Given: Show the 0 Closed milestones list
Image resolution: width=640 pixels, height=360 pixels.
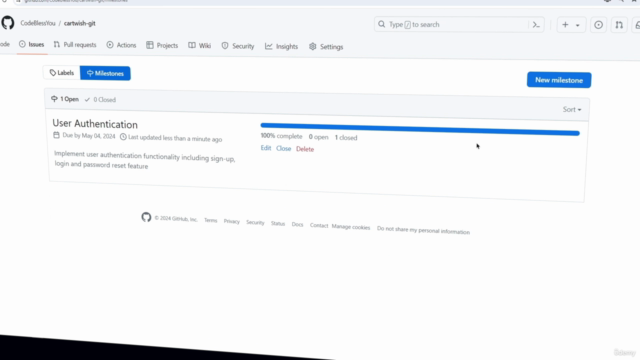Looking at the screenshot, I should tap(100, 100).
